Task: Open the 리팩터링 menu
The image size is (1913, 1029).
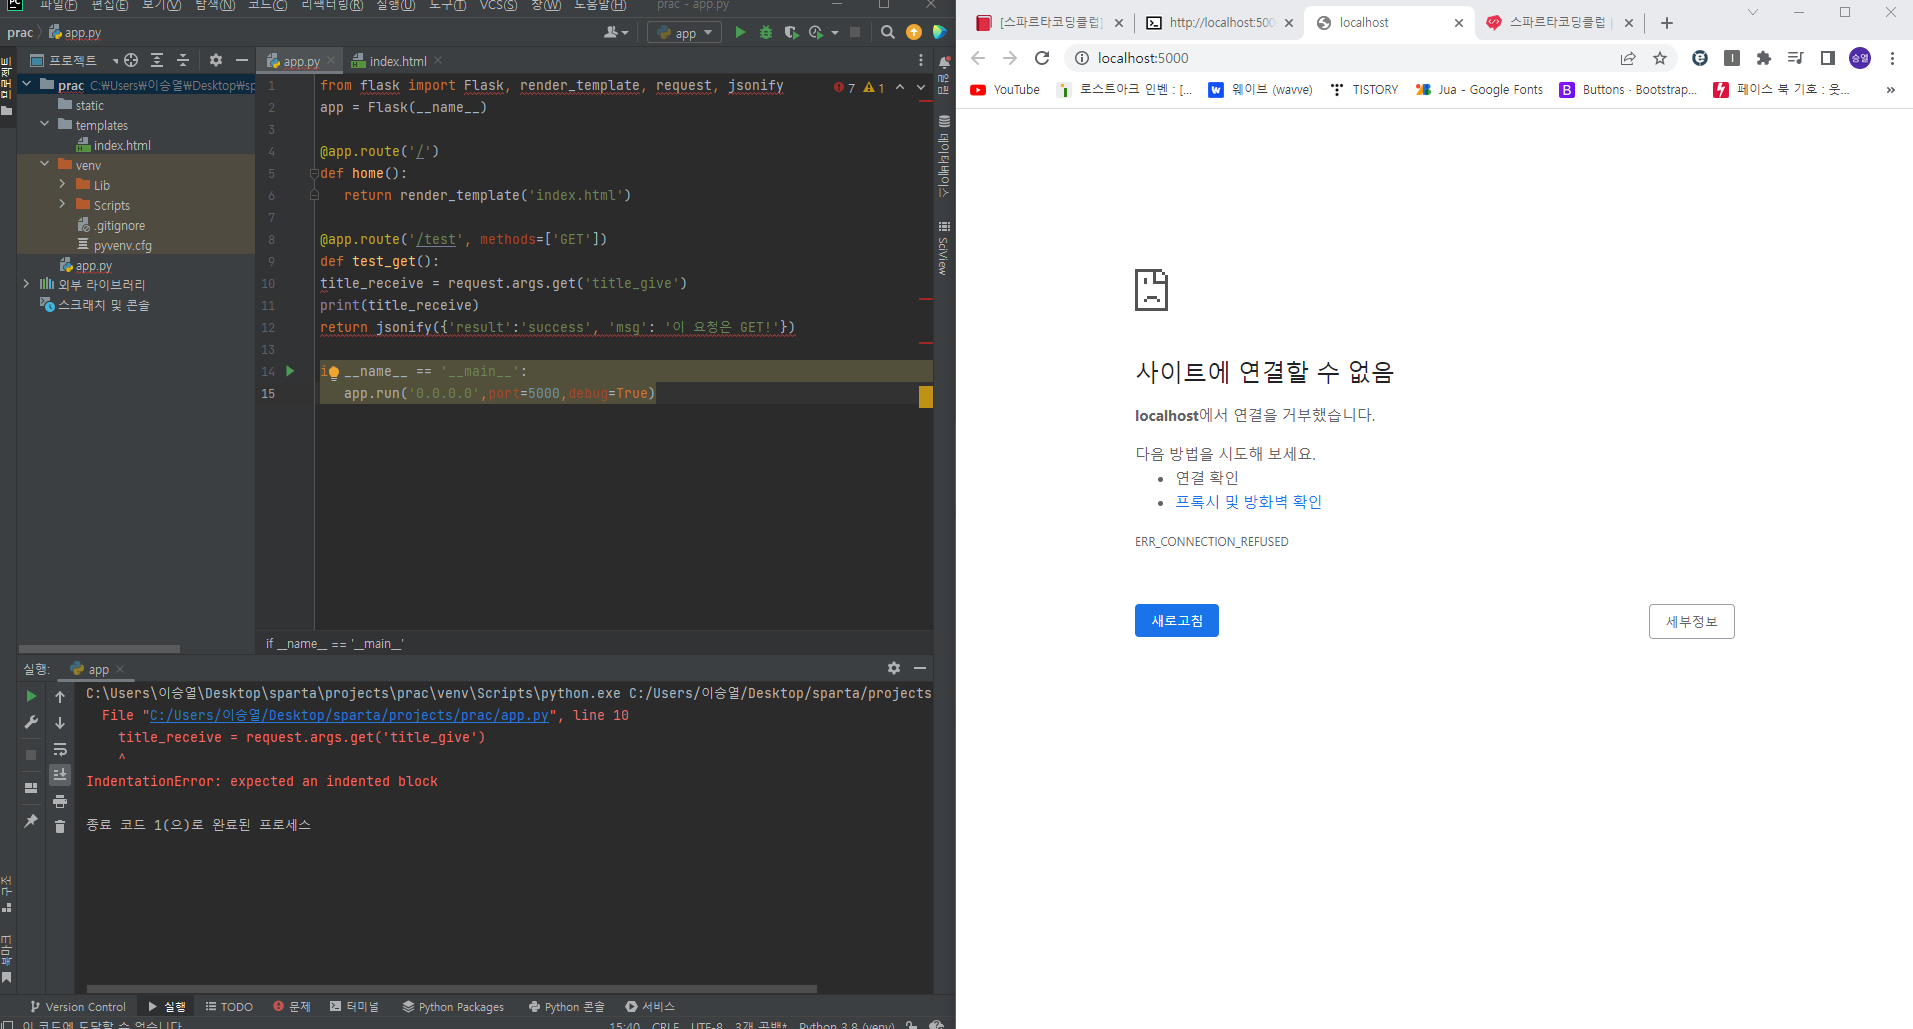Action: [x=332, y=5]
